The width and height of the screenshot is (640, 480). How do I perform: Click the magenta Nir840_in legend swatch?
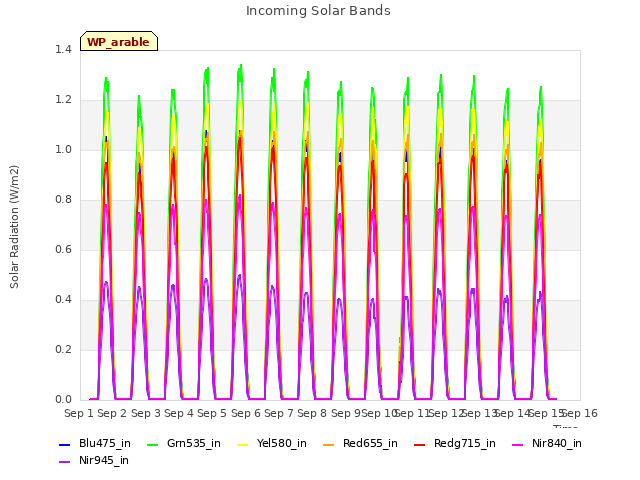518,444
